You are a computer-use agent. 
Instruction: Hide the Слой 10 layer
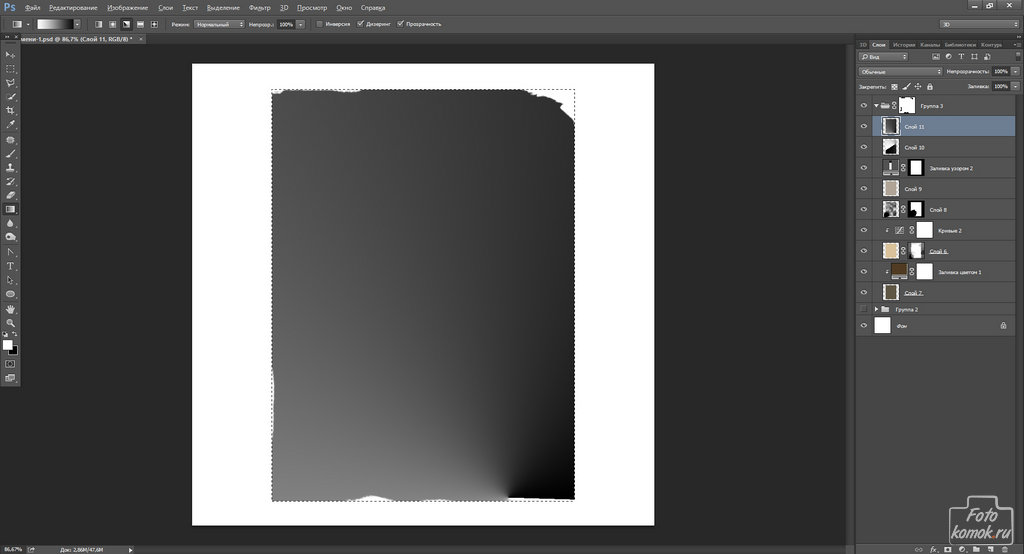(x=864, y=147)
